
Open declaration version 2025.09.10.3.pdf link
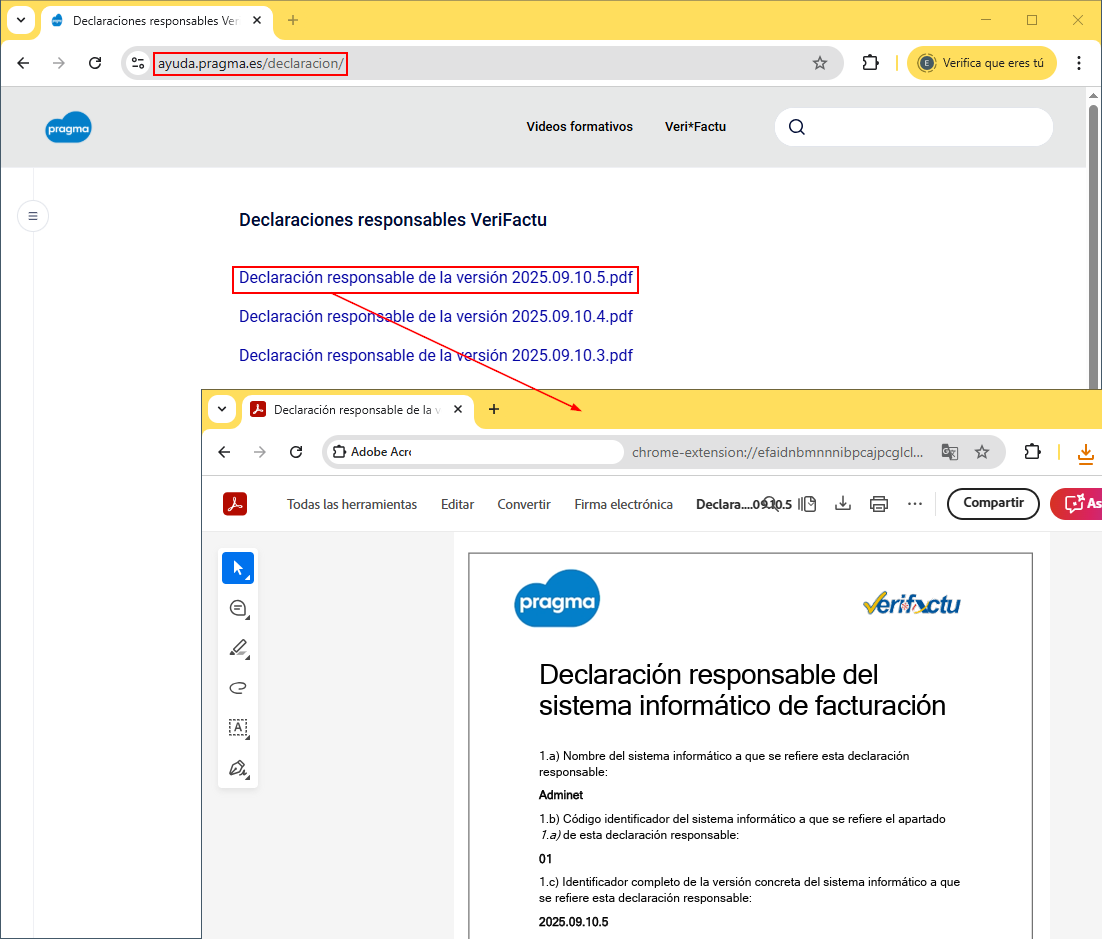pyautogui.click(x=436, y=356)
